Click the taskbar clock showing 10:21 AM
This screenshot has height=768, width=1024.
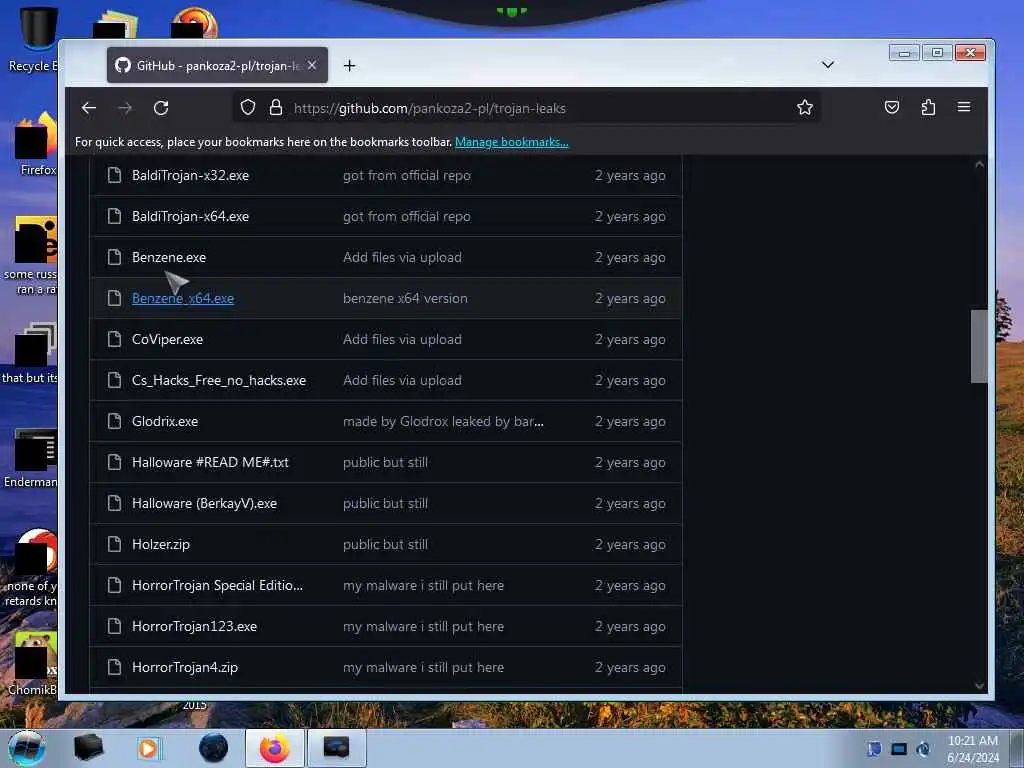point(972,748)
